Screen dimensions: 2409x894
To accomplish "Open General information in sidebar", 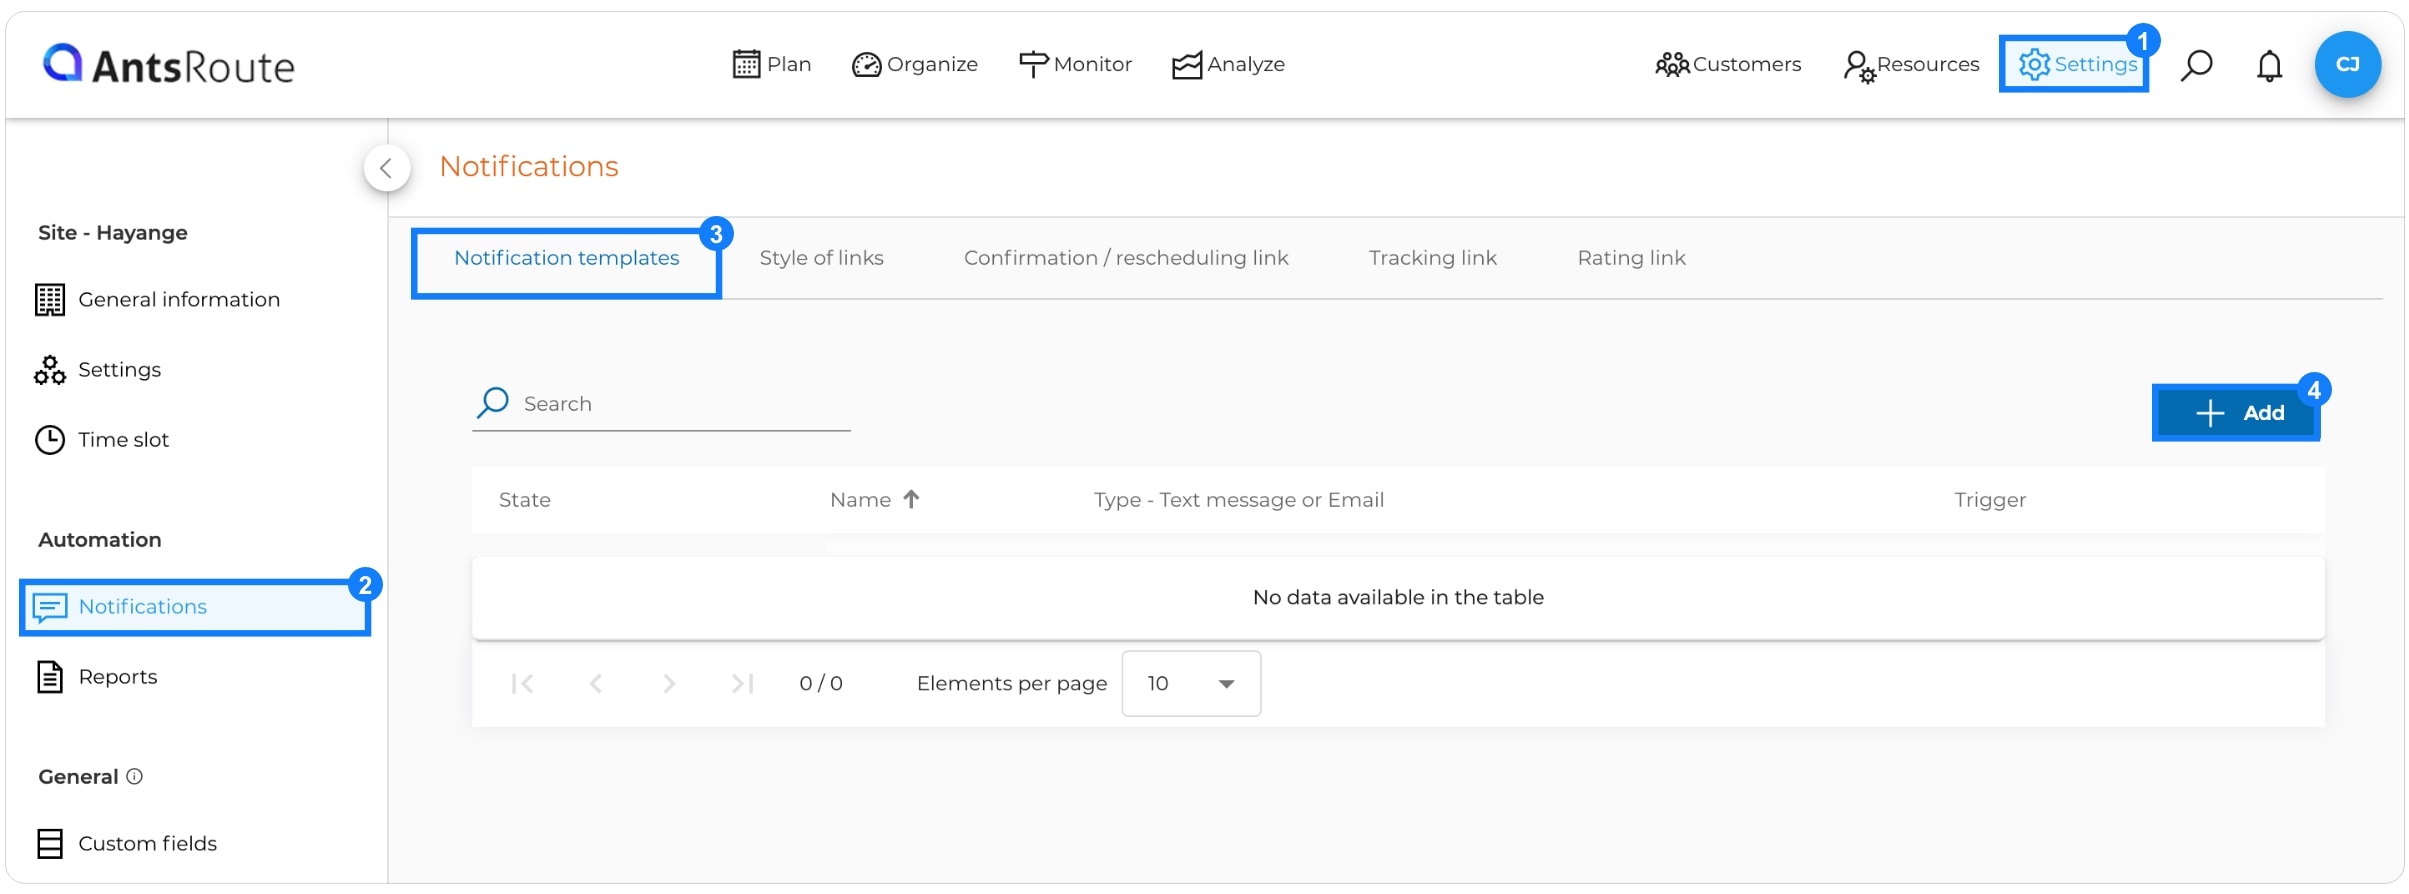I will coord(158,299).
